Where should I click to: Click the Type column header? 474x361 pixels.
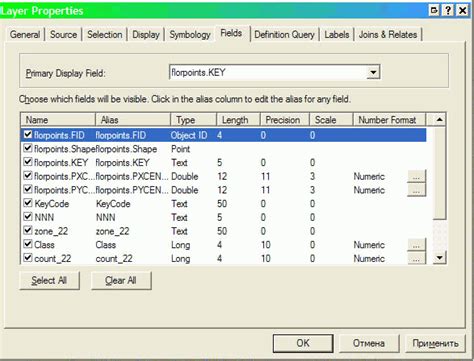[x=194, y=120]
